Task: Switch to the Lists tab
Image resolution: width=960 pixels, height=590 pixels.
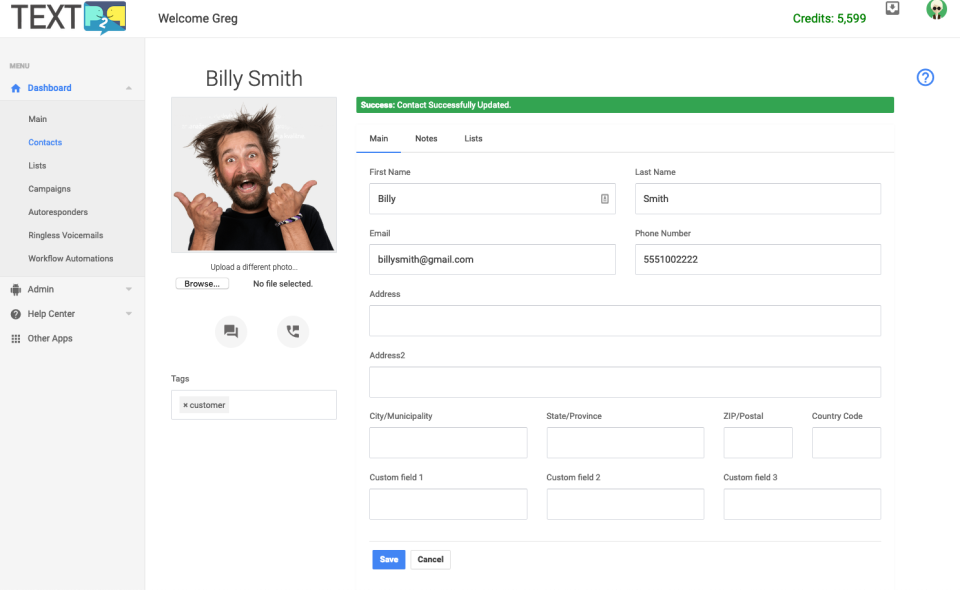Action: point(473,138)
